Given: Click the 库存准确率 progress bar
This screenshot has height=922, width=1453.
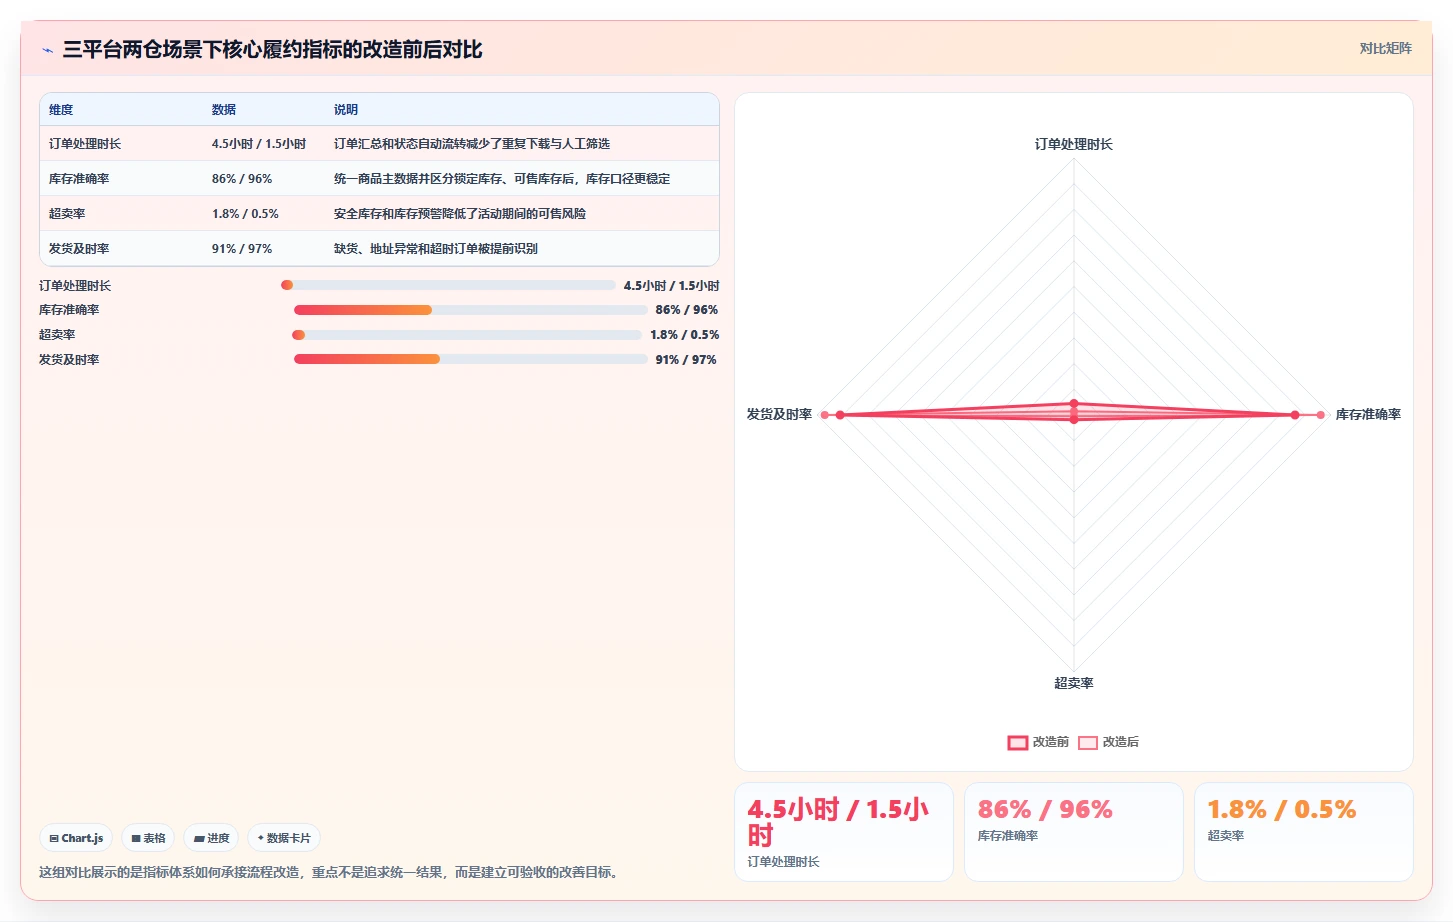Looking at the screenshot, I should pos(471,310).
